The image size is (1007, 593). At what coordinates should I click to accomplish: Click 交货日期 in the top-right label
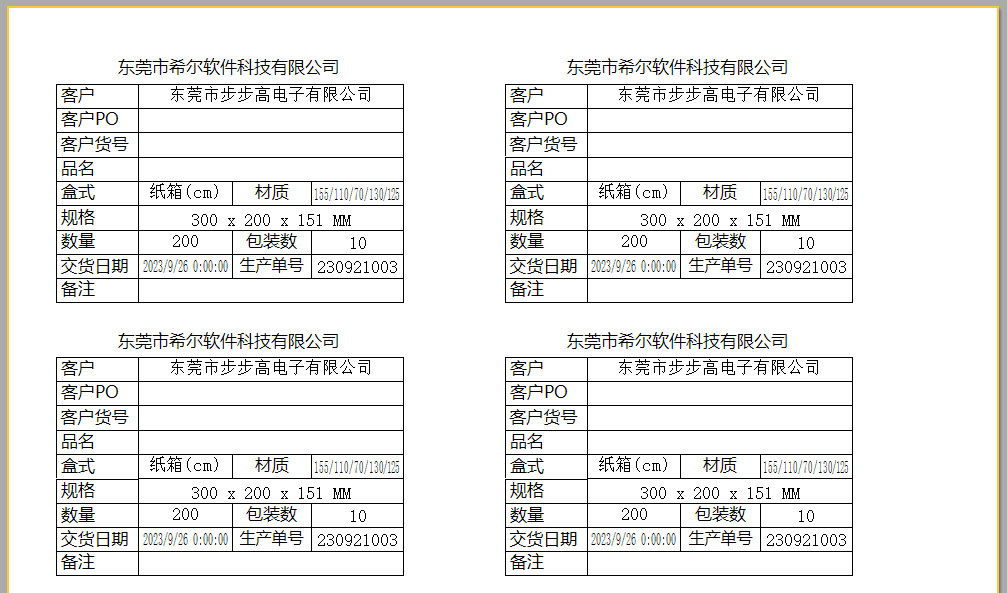pos(543,266)
